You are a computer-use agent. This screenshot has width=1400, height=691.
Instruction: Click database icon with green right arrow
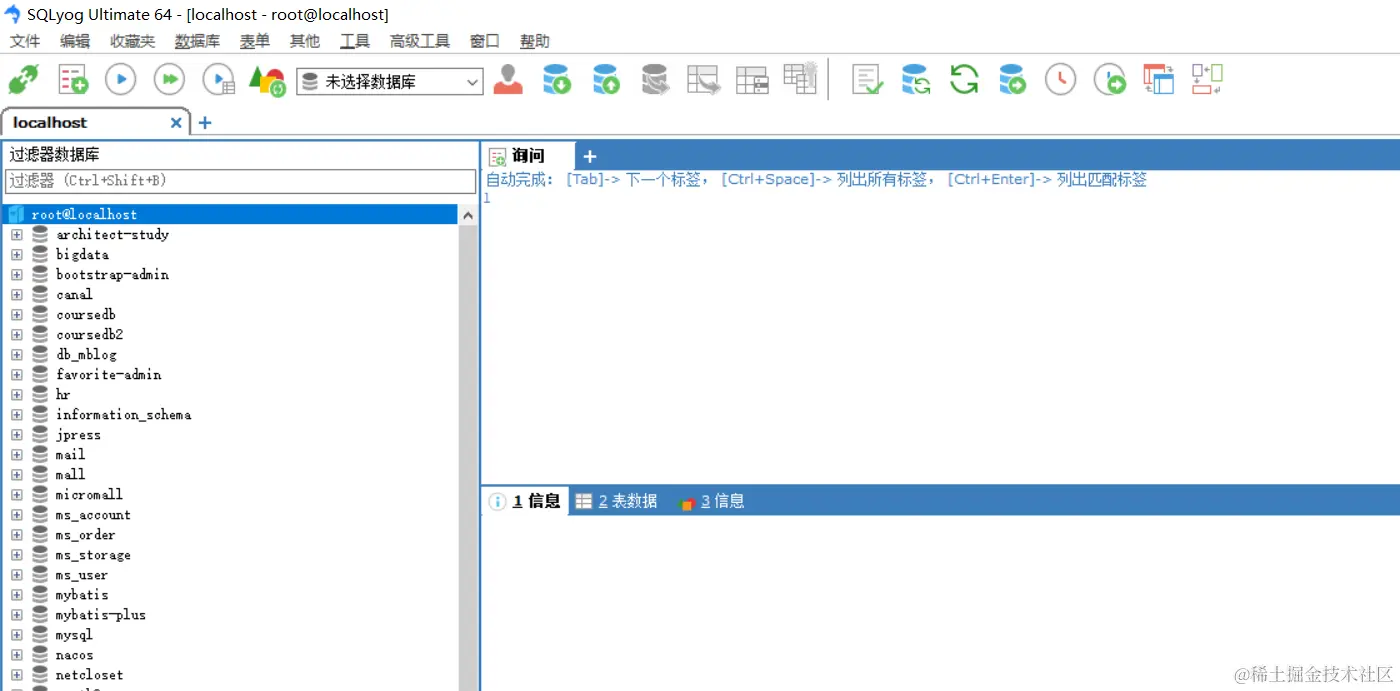point(1012,80)
